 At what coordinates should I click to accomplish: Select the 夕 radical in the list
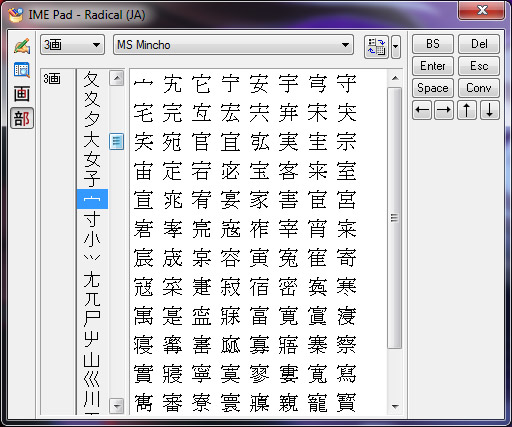pyautogui.click(x=92, y=119)
